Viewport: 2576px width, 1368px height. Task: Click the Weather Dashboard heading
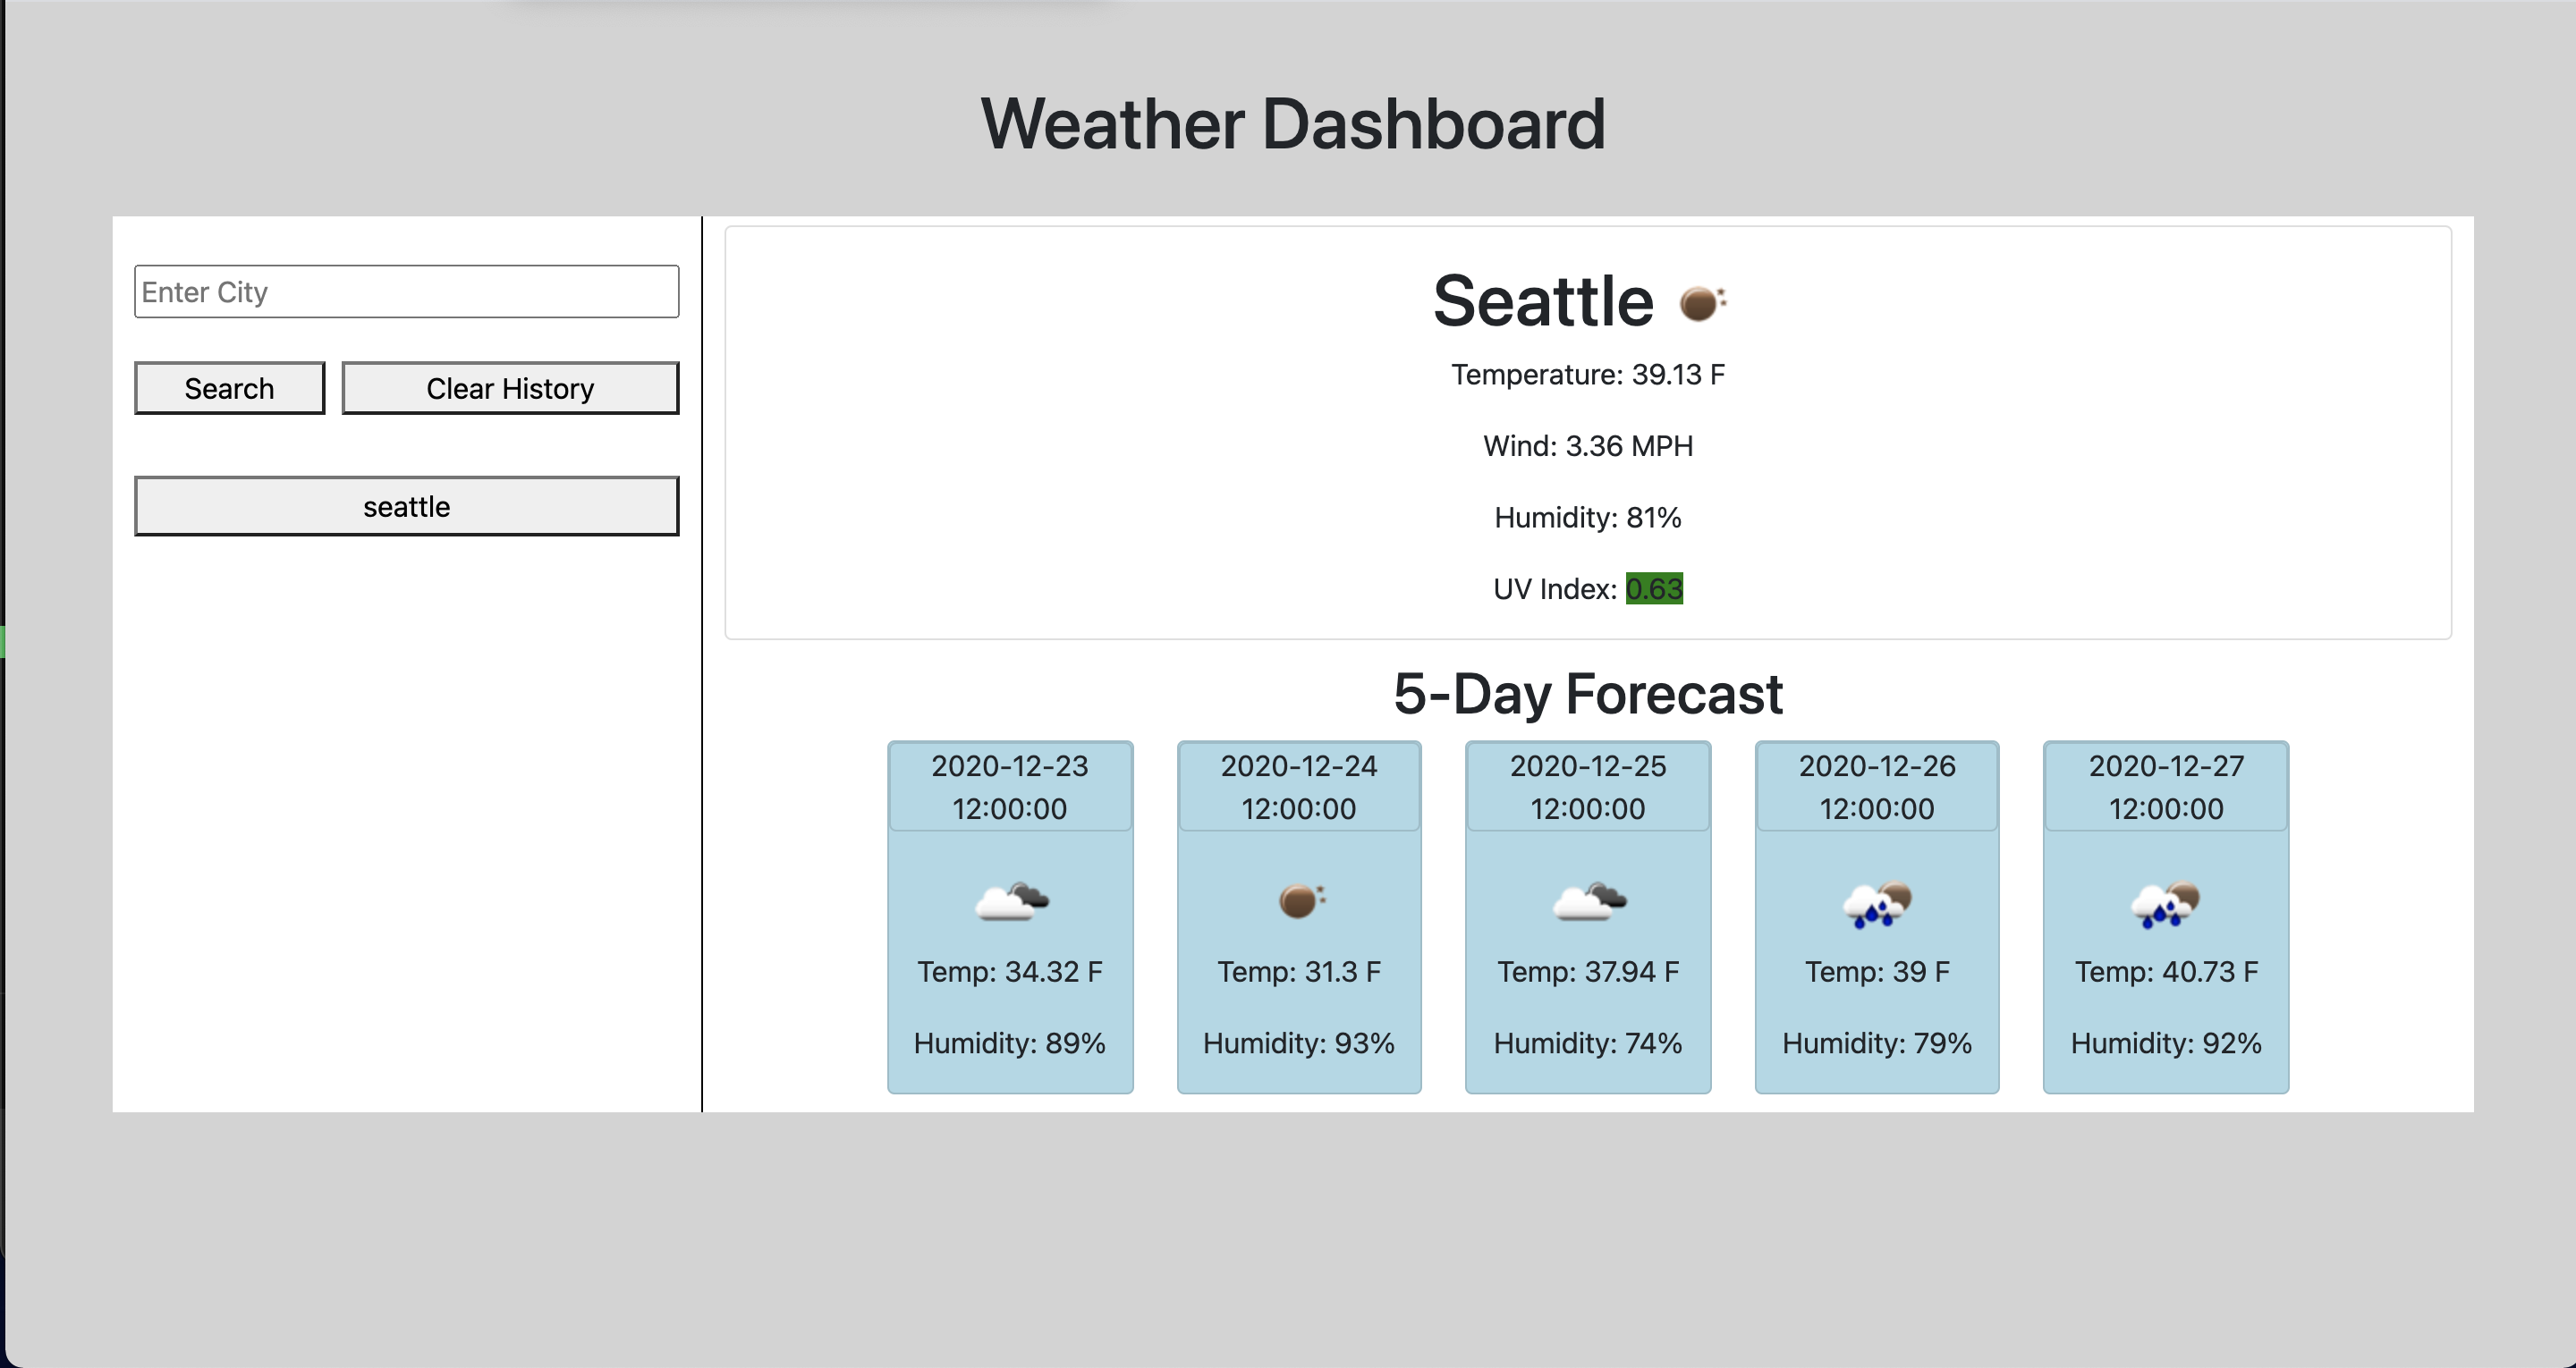point(1293,124)
